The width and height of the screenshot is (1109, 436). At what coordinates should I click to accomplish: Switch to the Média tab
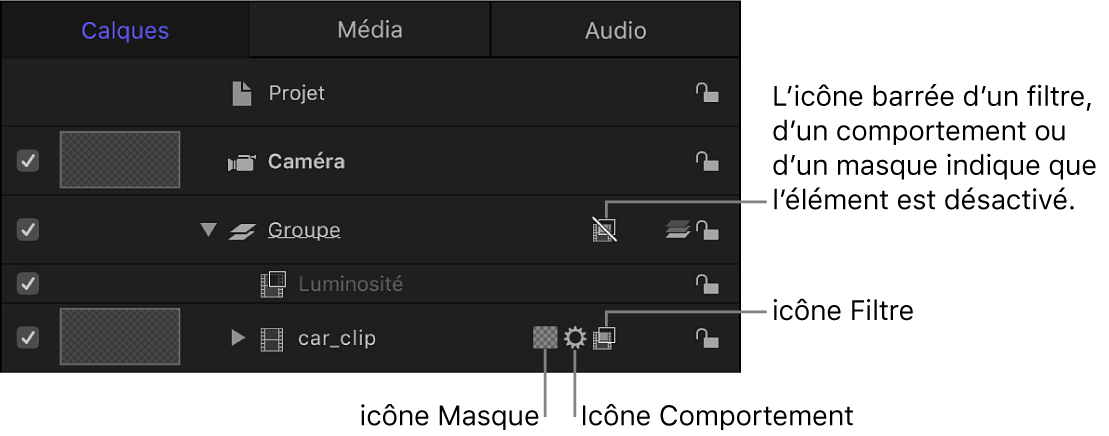click(x=369, y=30)
